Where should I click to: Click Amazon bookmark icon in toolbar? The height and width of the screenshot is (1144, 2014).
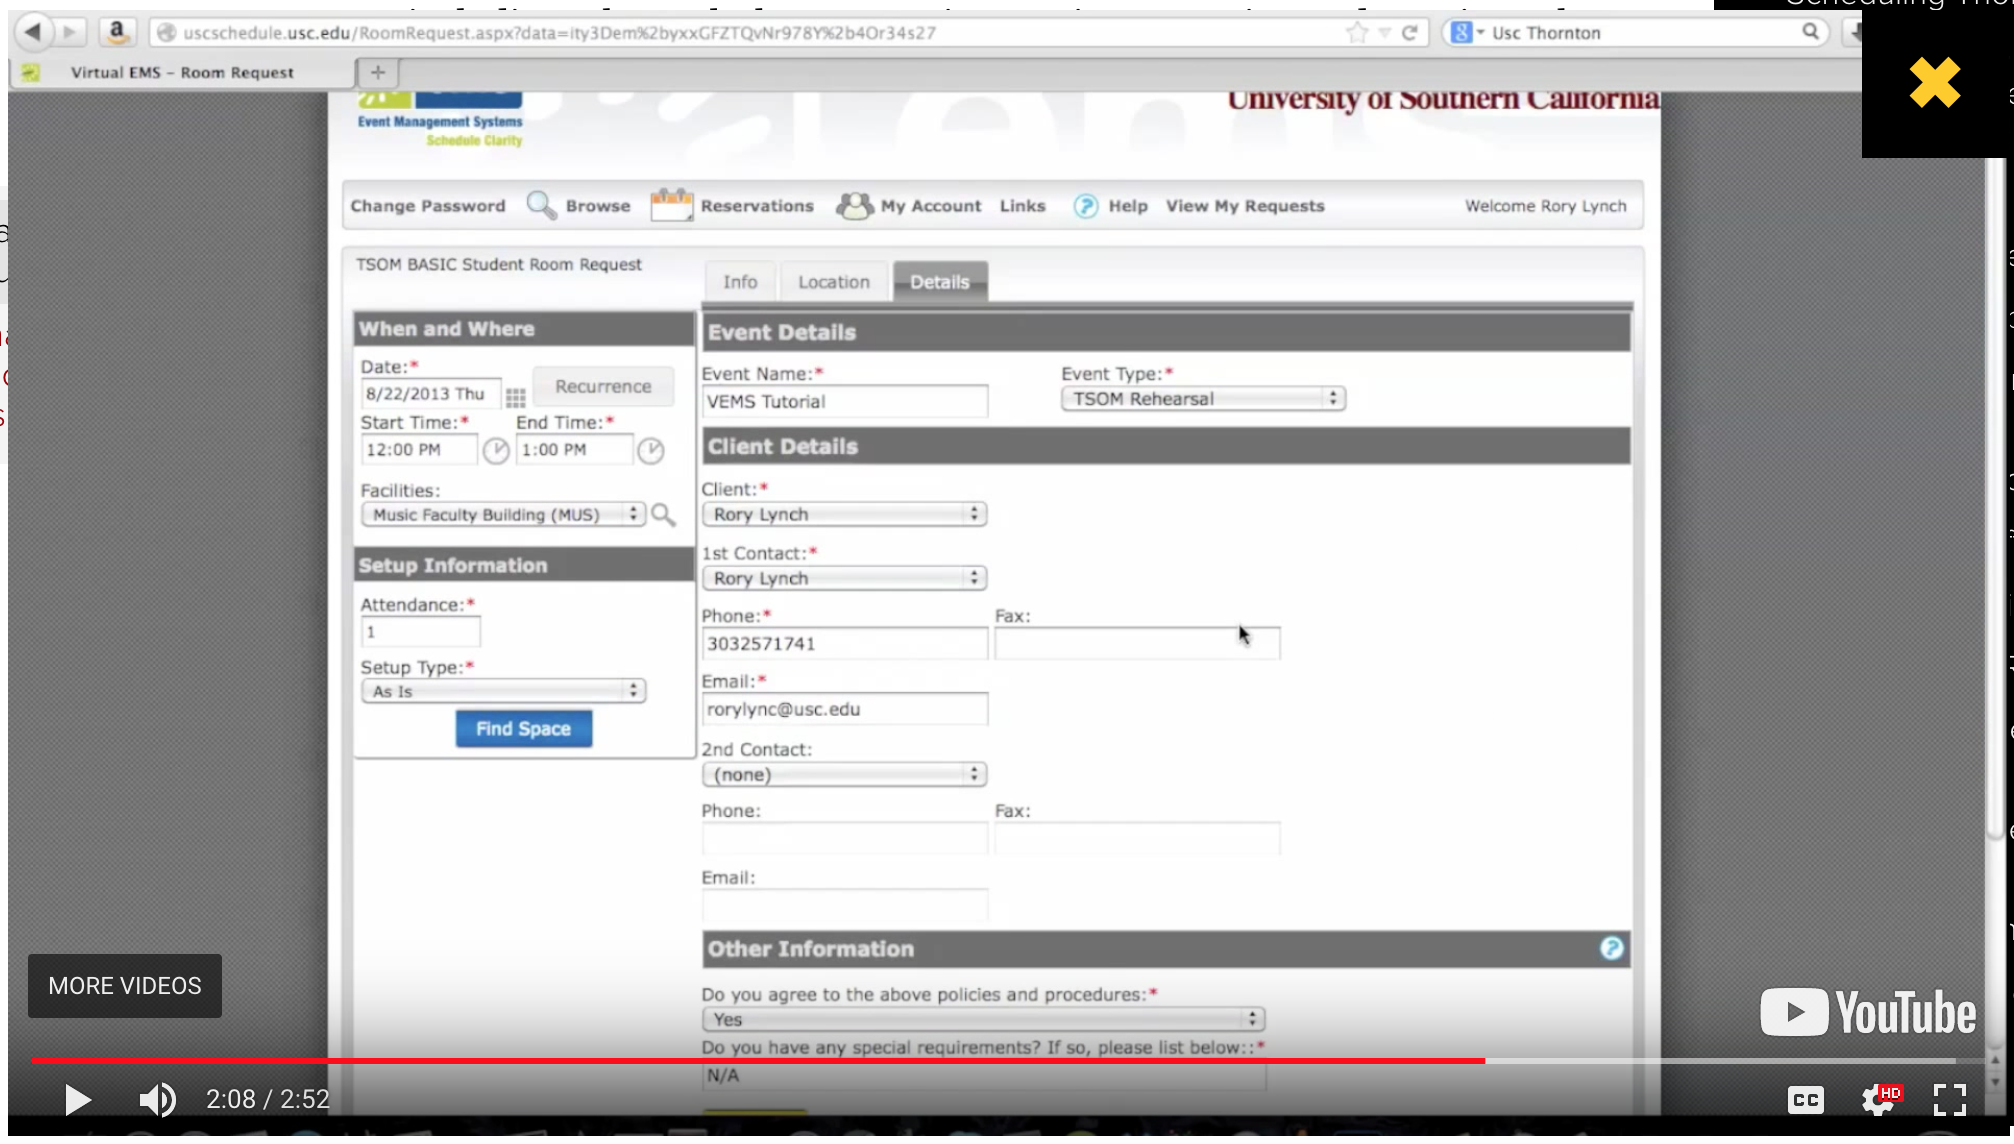coord(117,32)
